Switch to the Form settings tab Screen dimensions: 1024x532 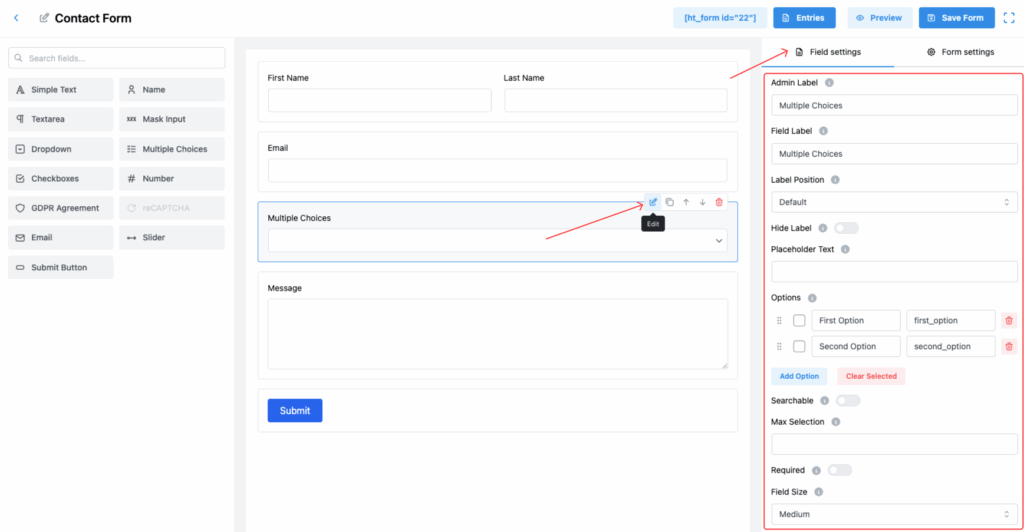point(960,52)
